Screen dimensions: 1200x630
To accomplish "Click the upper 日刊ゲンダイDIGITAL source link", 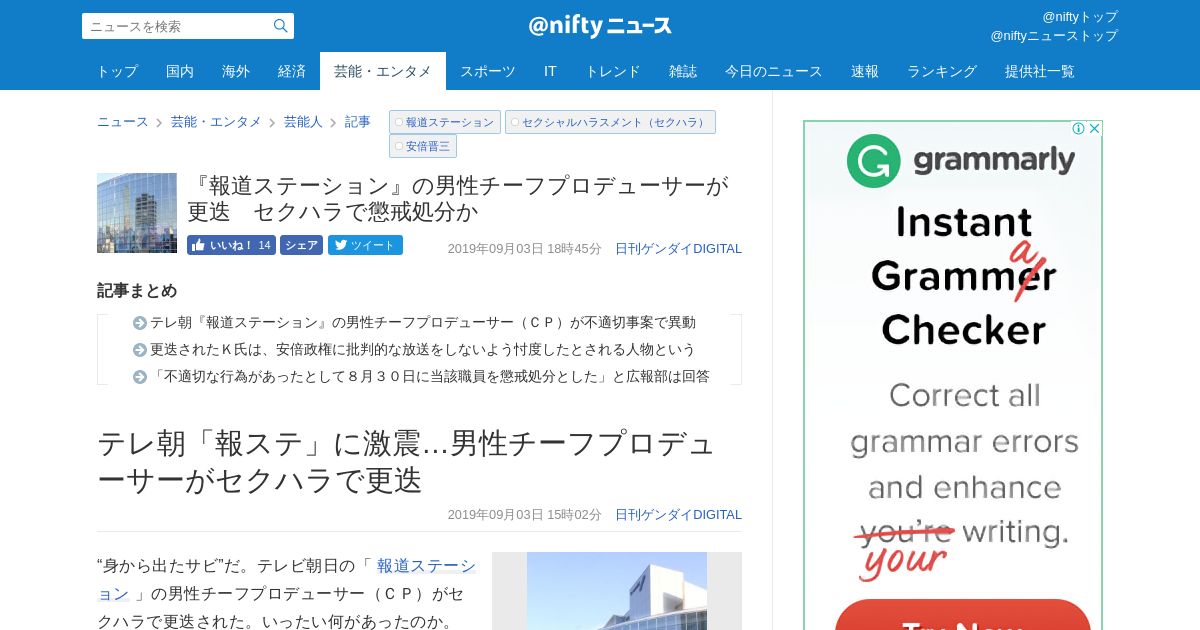I will coord(678,249).
